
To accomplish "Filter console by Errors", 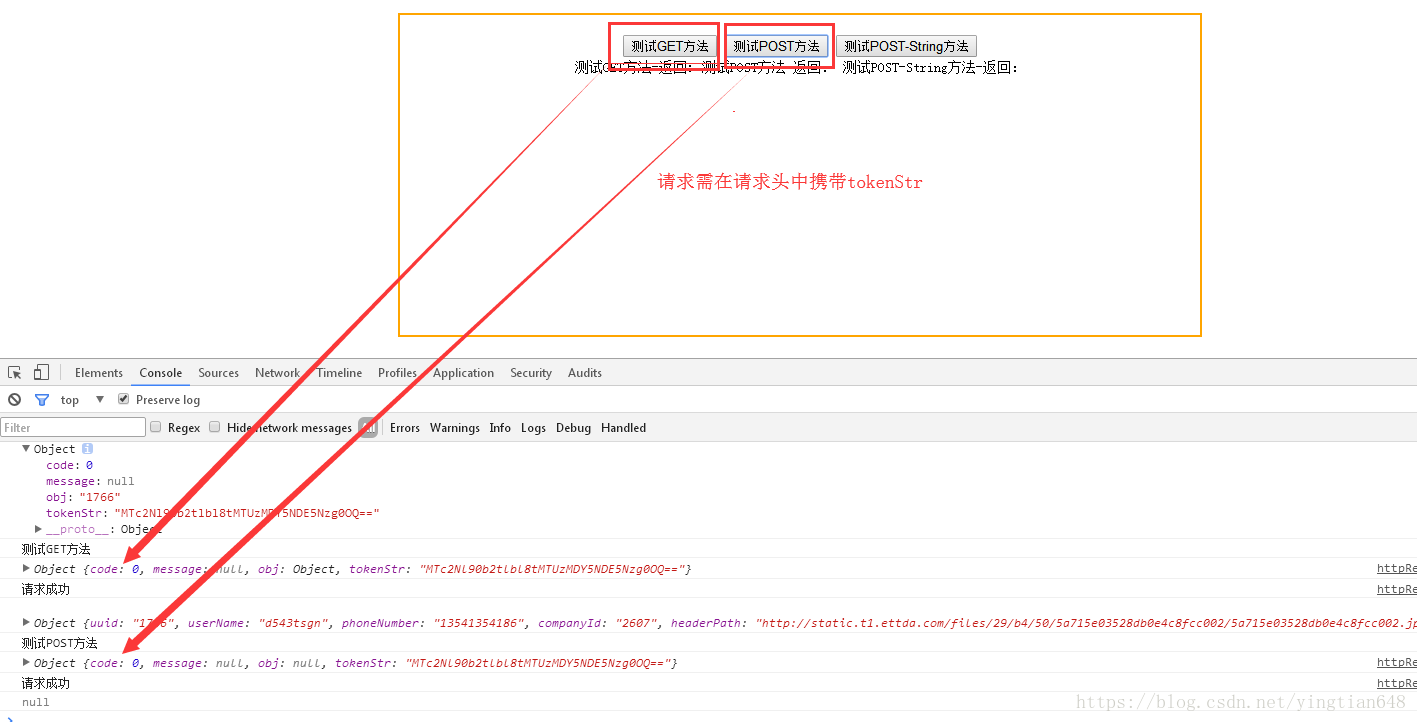I will (x=405, y=428).
